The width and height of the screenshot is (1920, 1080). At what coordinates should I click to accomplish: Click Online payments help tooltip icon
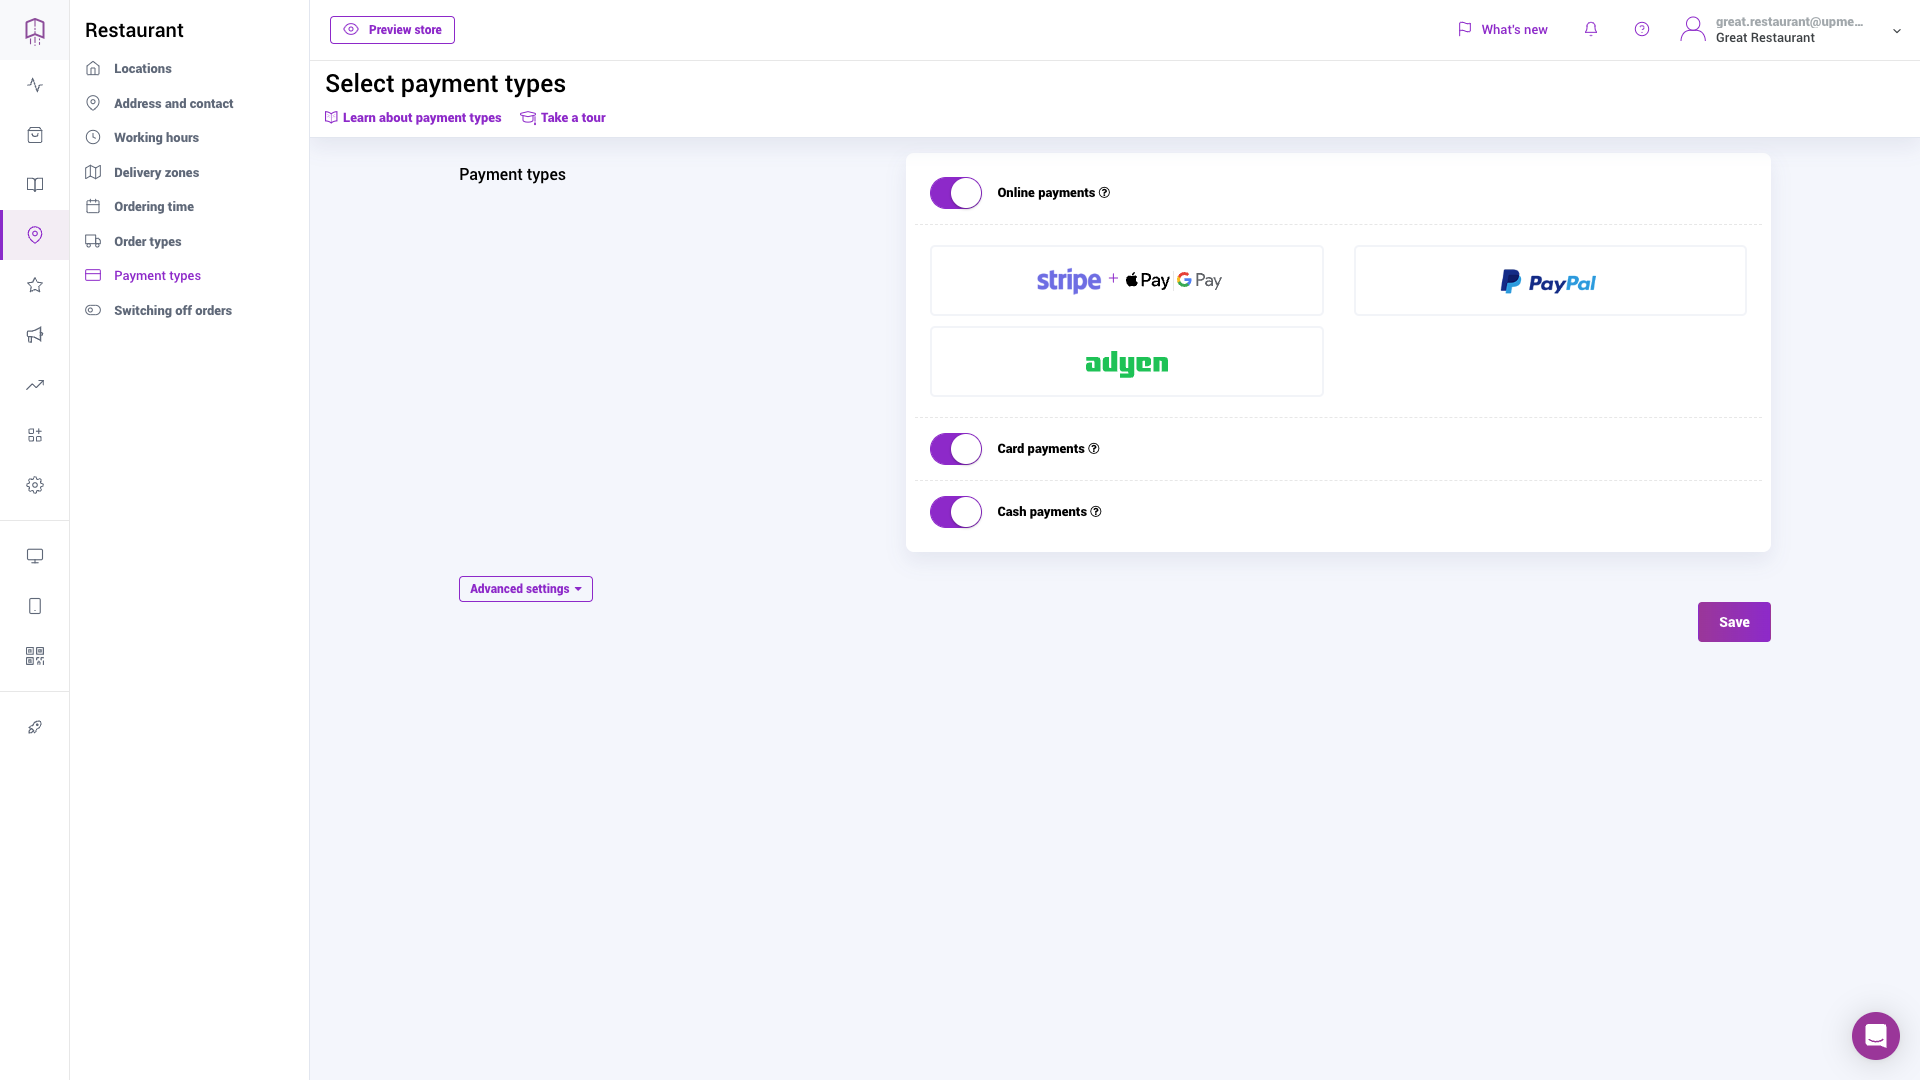1105,193
